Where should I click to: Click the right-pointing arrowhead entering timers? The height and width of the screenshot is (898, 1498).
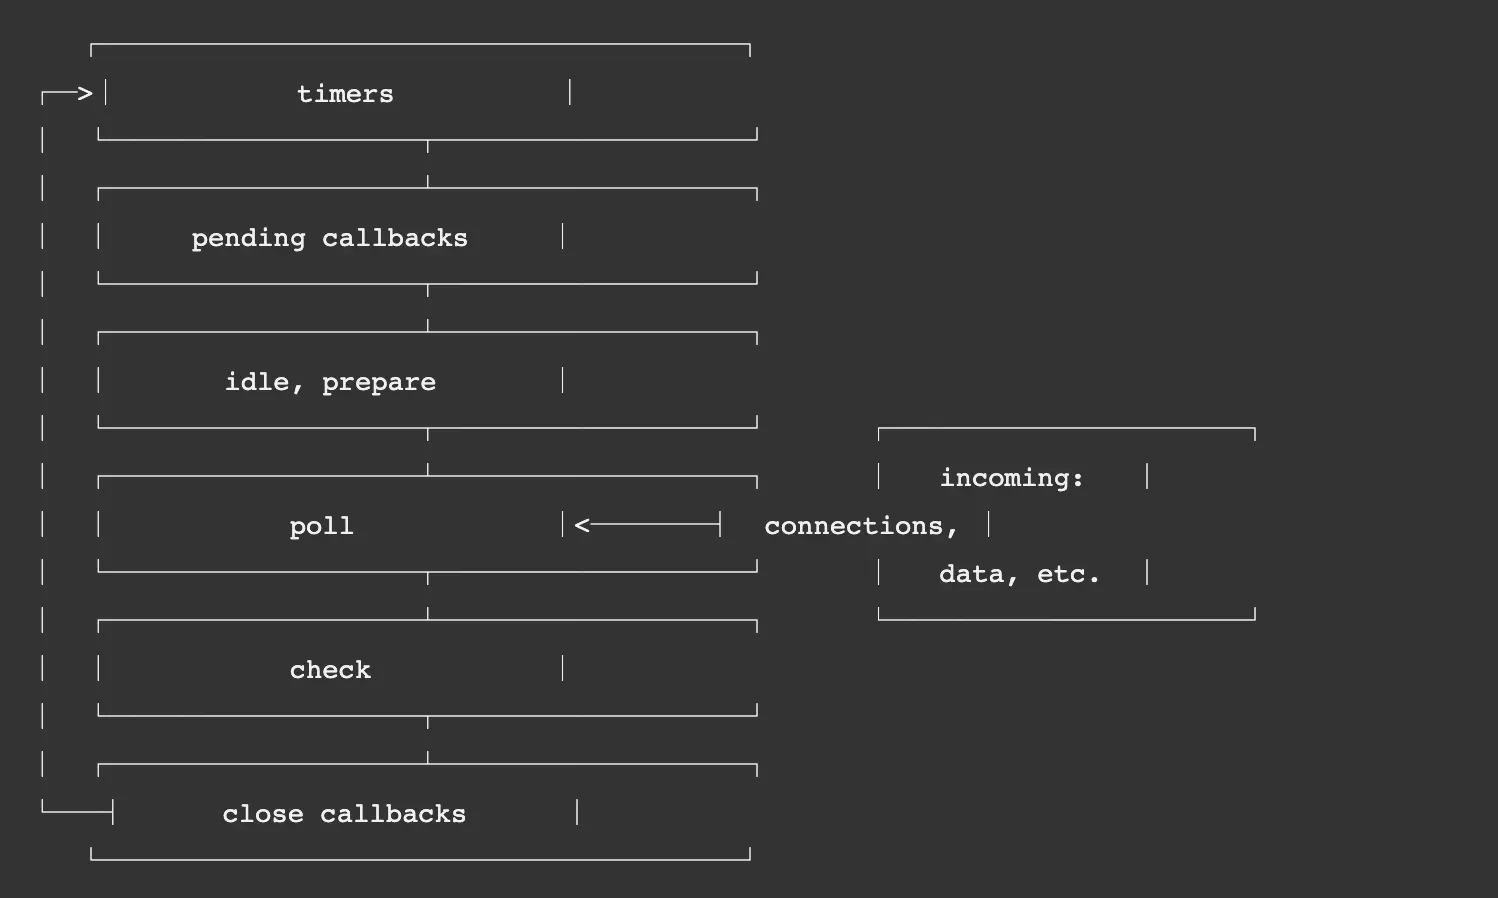[85, 94]
